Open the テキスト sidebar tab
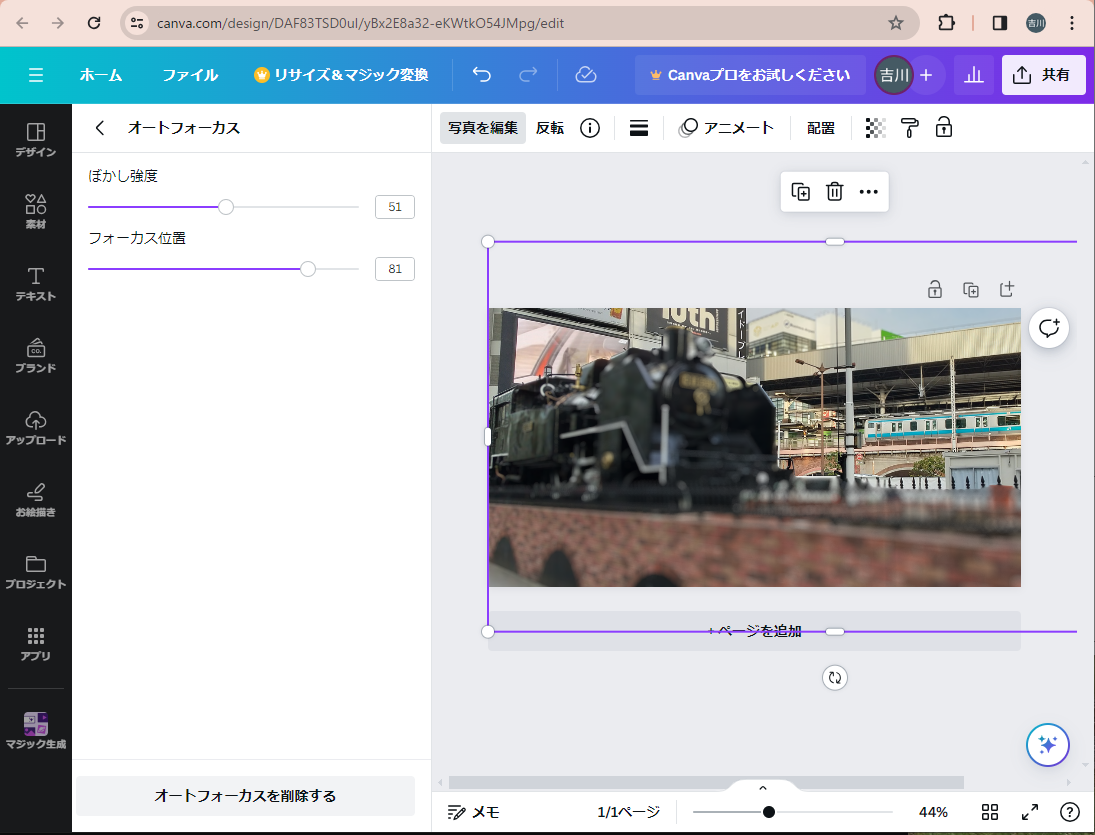The image size is (1095, 835). (x=36, y=284)
